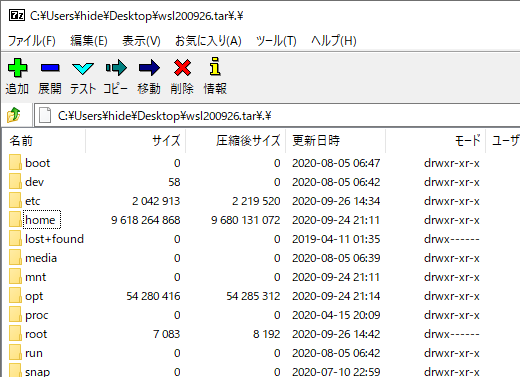Select the mnt folder icon
Screen dimensions: 520x377
pos(15,277)
